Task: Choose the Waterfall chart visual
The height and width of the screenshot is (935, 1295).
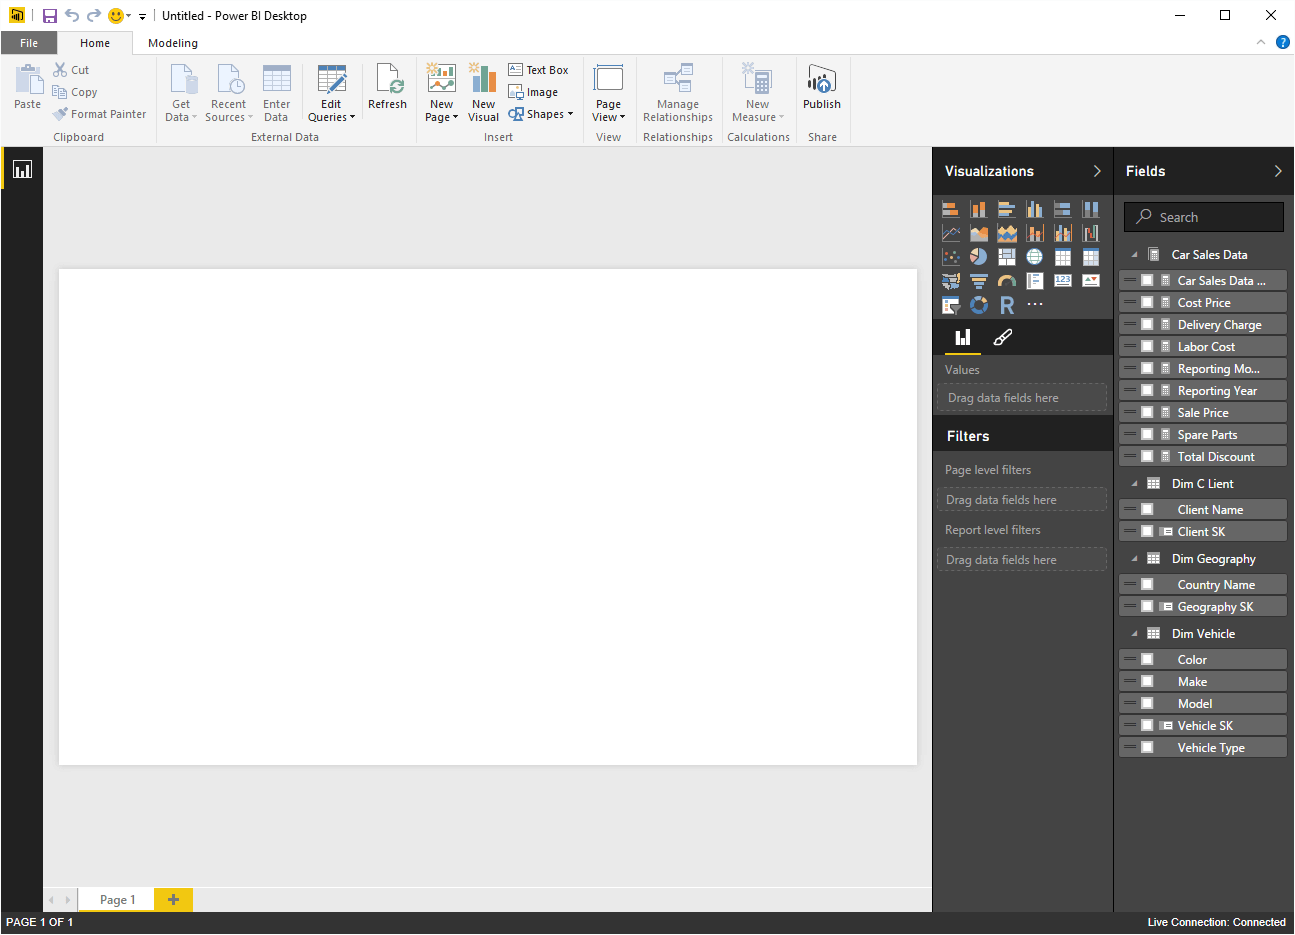Action: (1091, 233)
